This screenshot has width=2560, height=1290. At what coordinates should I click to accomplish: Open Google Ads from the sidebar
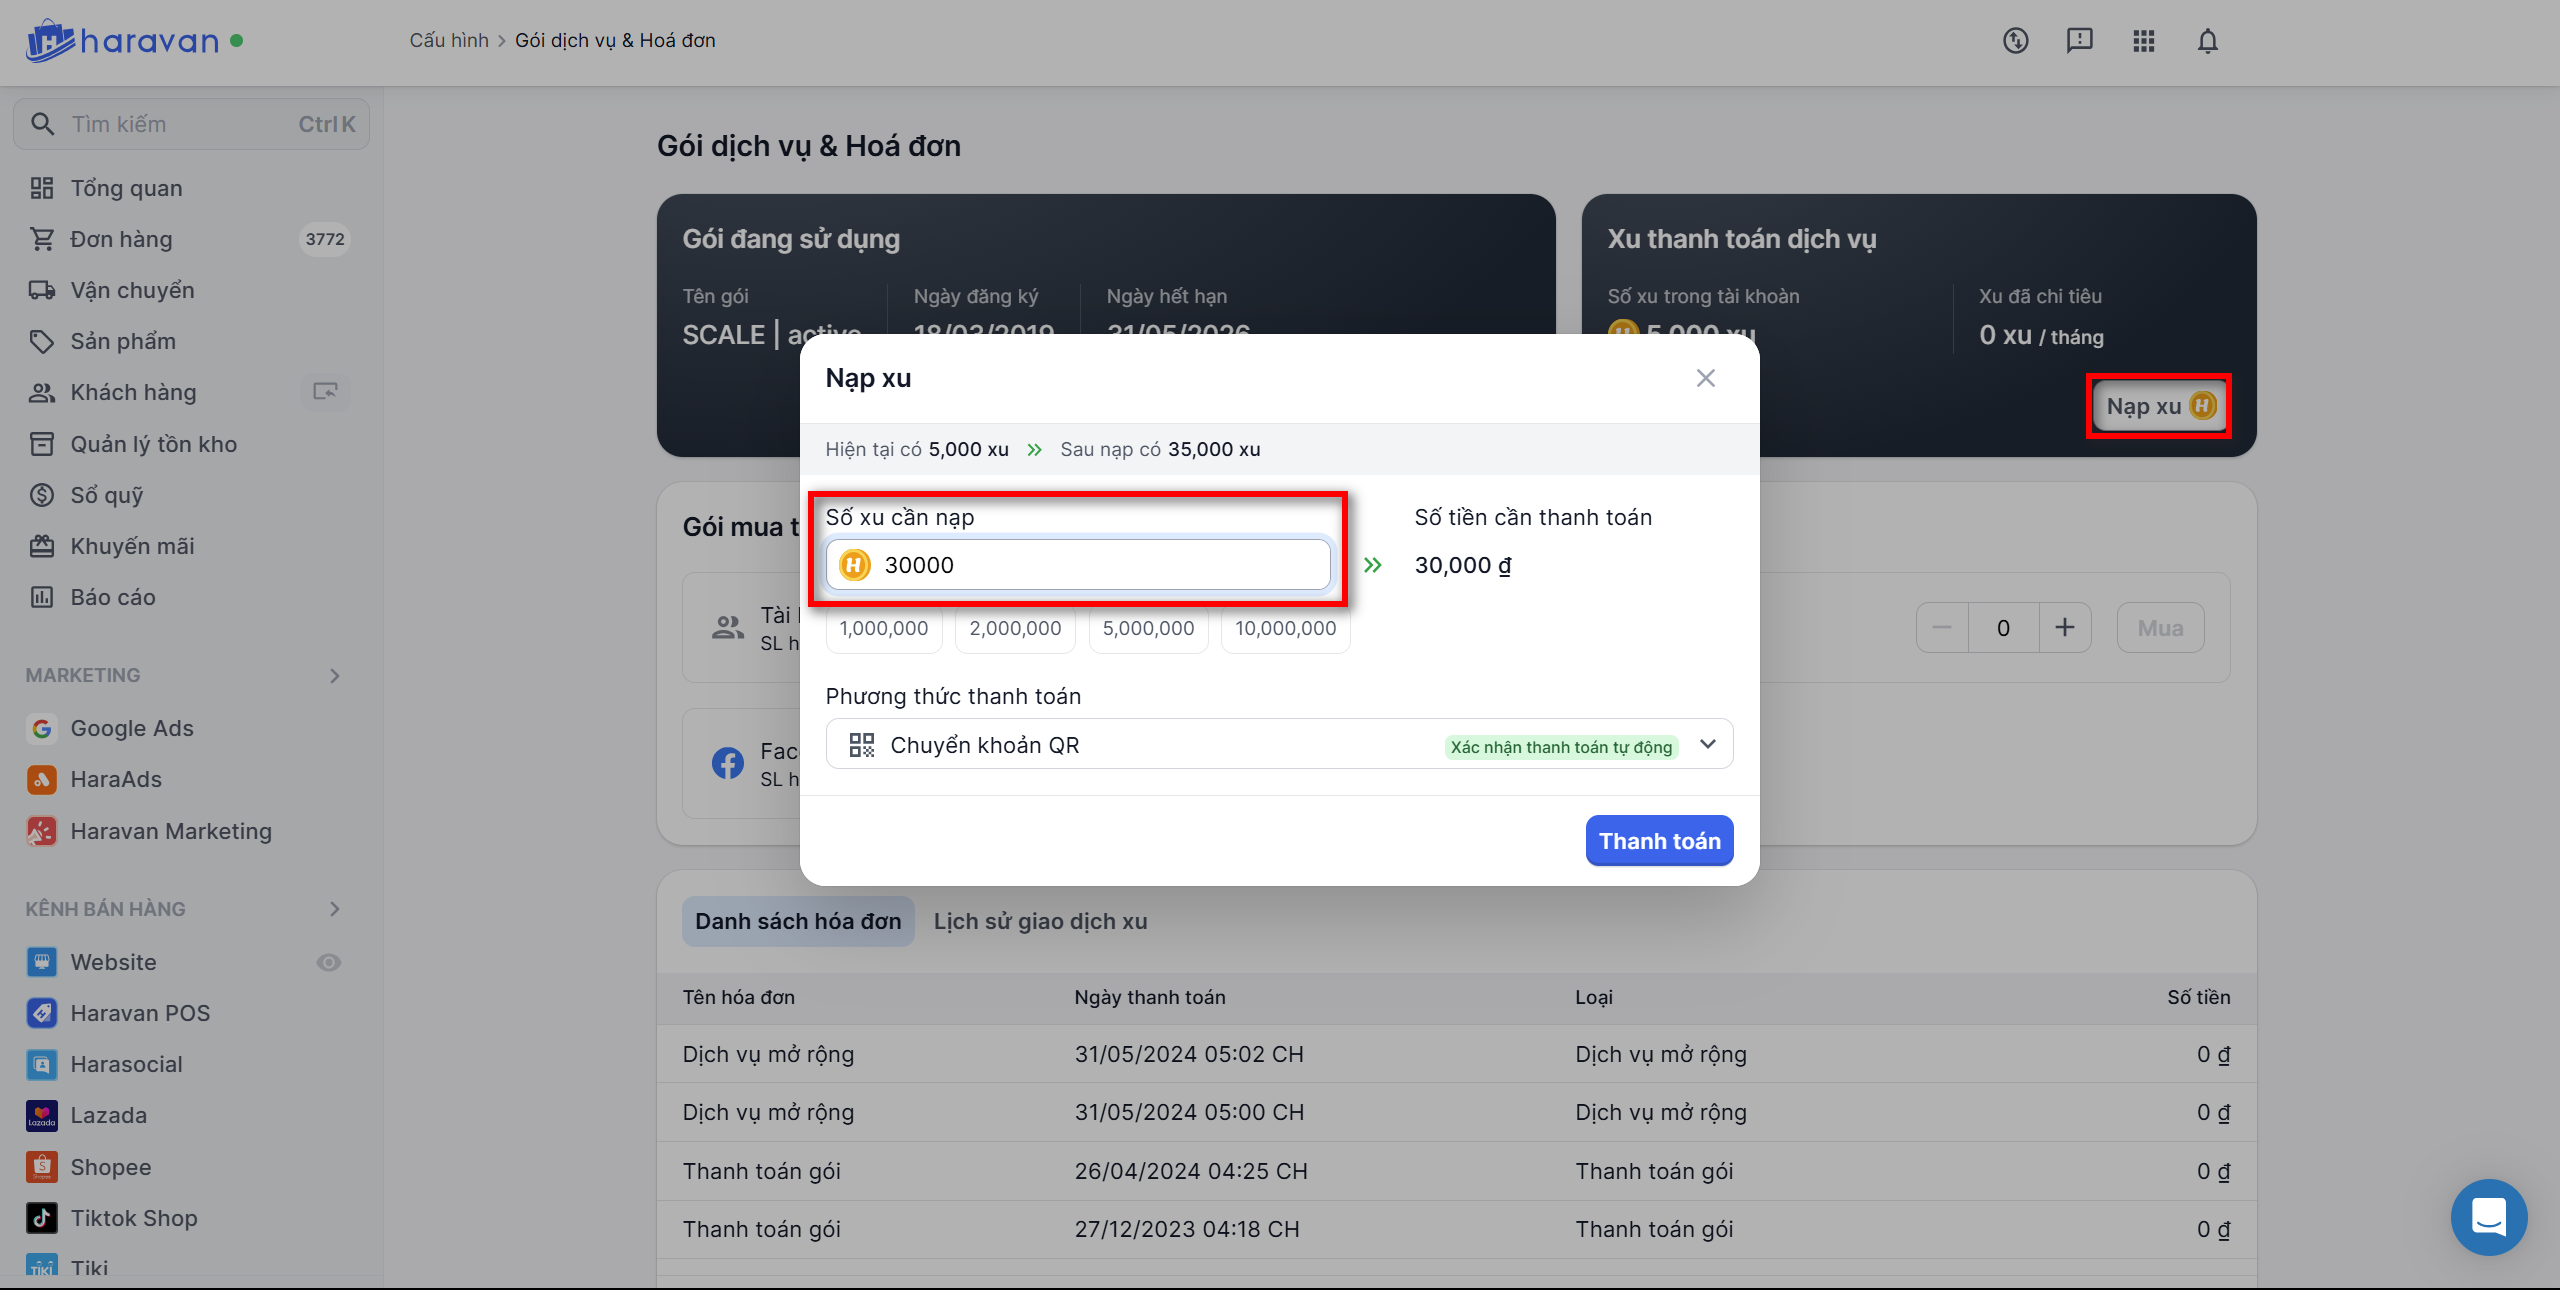[x=132, y=728]
